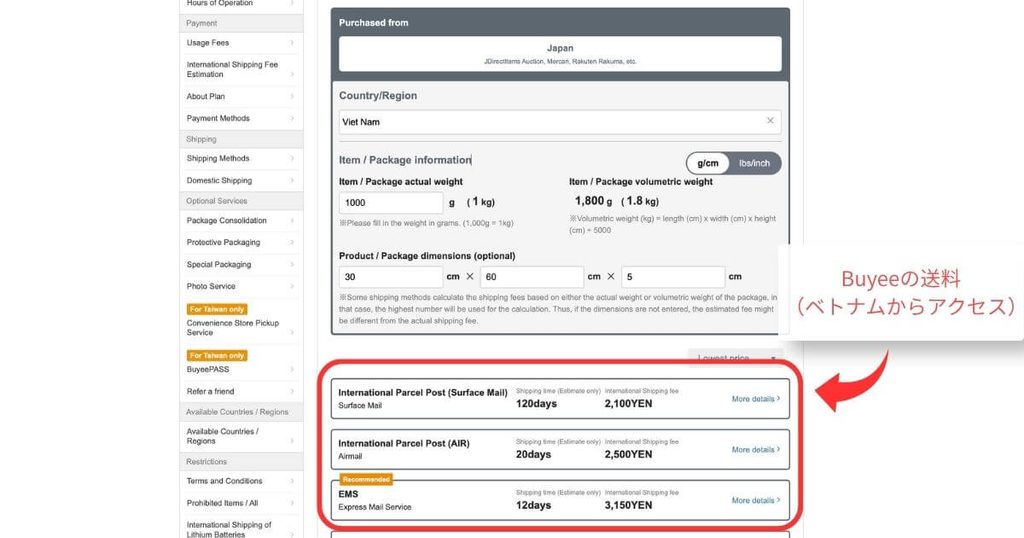Click the chevron next to Payment Methods
This screenshot has width=1024, height=538.
[292, 118]
